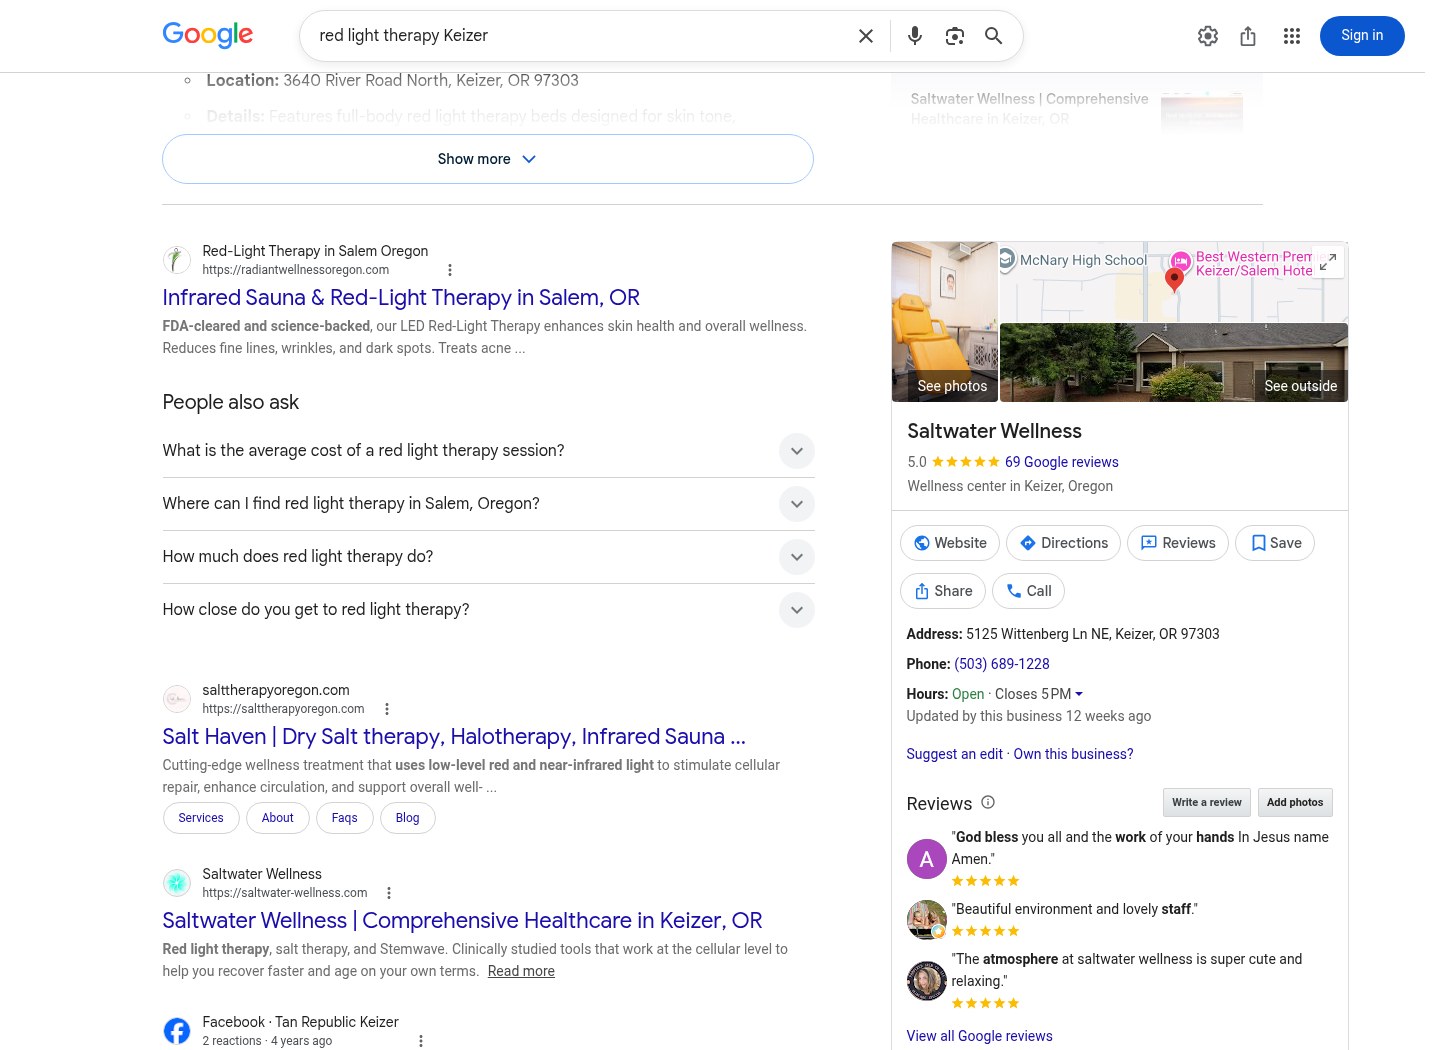
Task: Expand AI overview with Show more
Action: tap(488, 159)
